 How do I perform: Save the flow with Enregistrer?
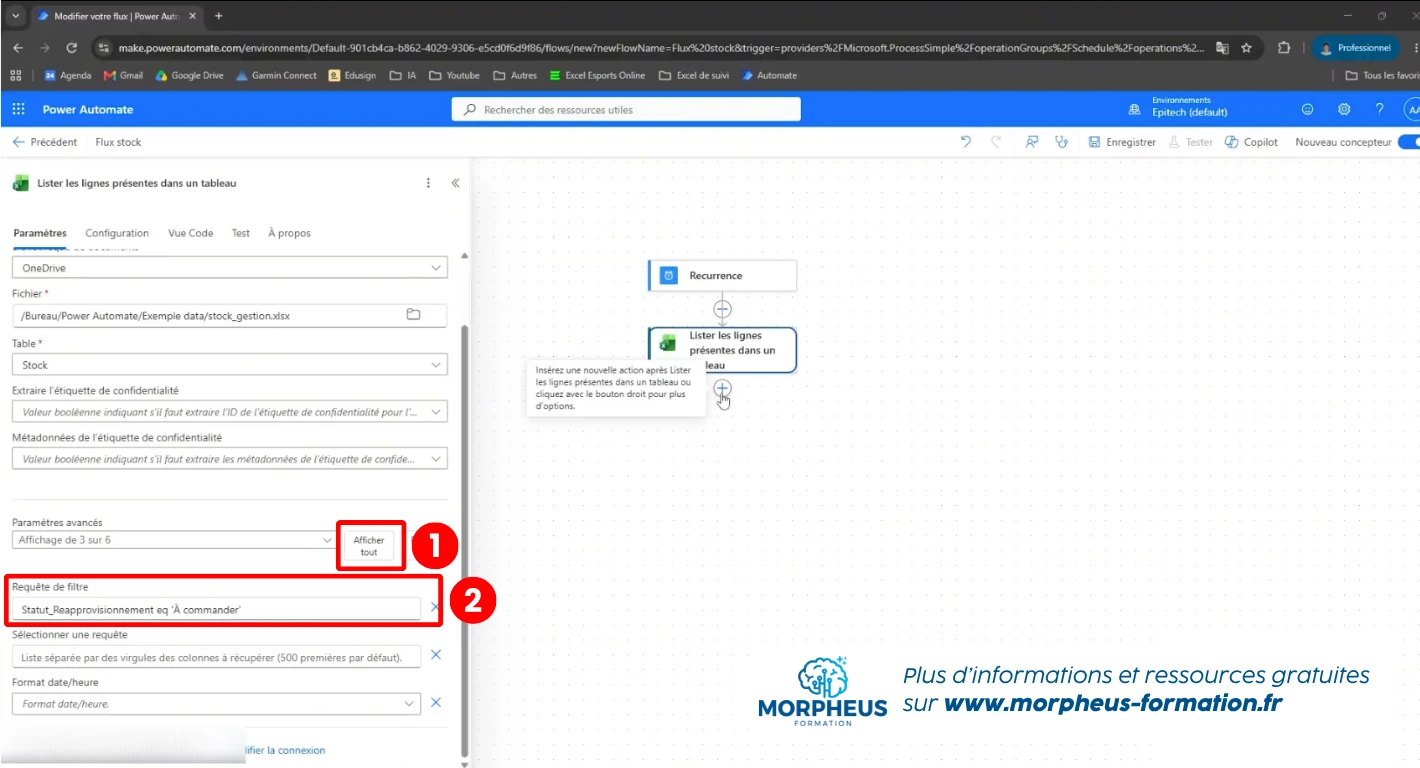(1122, 142)
